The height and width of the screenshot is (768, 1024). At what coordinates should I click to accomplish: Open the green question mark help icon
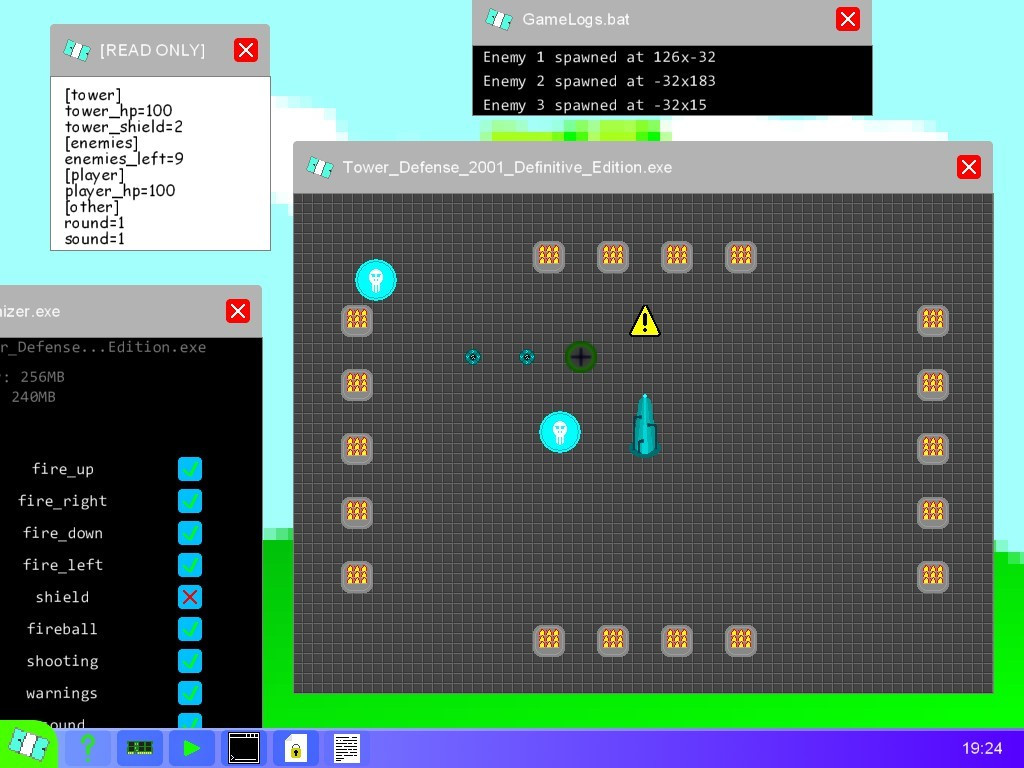pyautogui.click(x=88, y=748)
